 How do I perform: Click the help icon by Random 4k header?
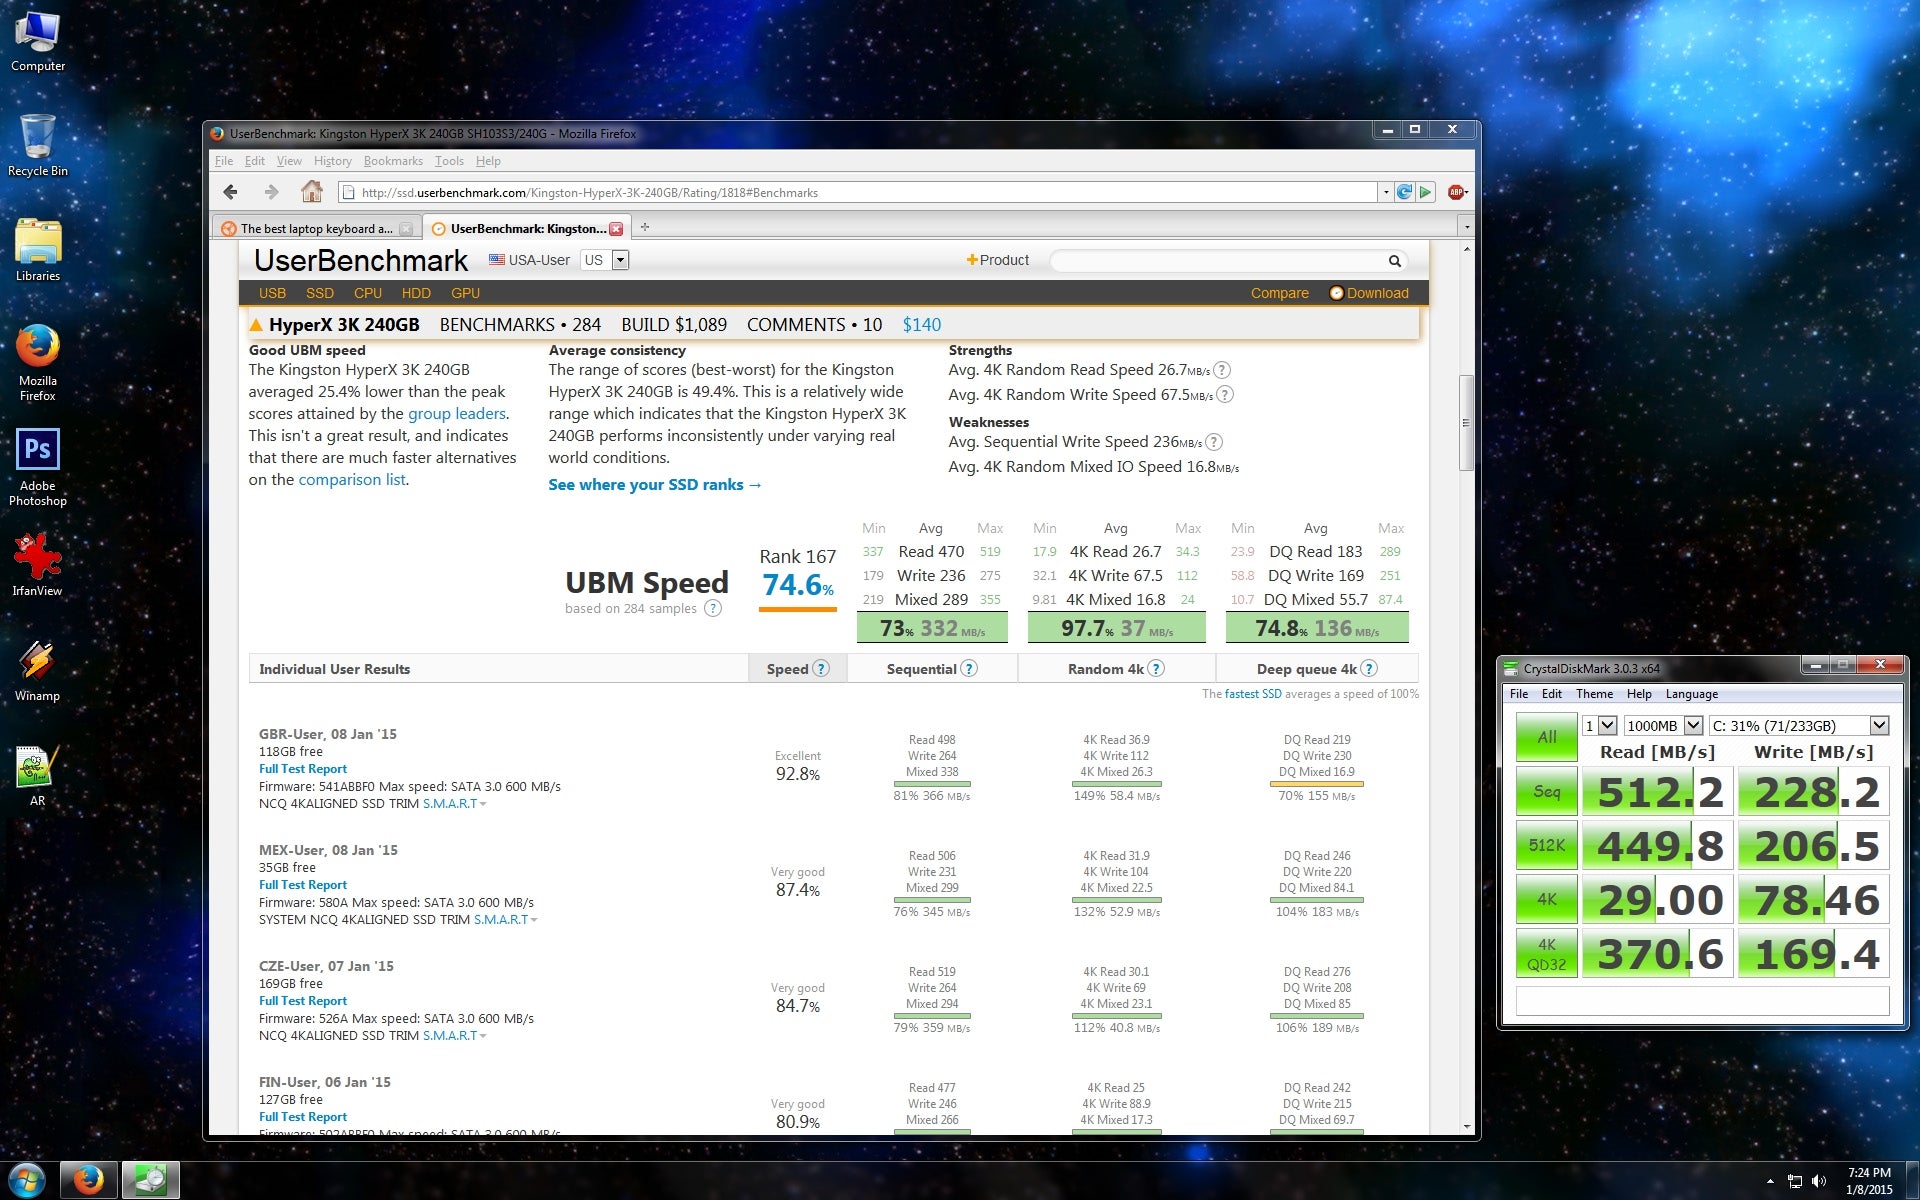click(x=1156, y=669)
